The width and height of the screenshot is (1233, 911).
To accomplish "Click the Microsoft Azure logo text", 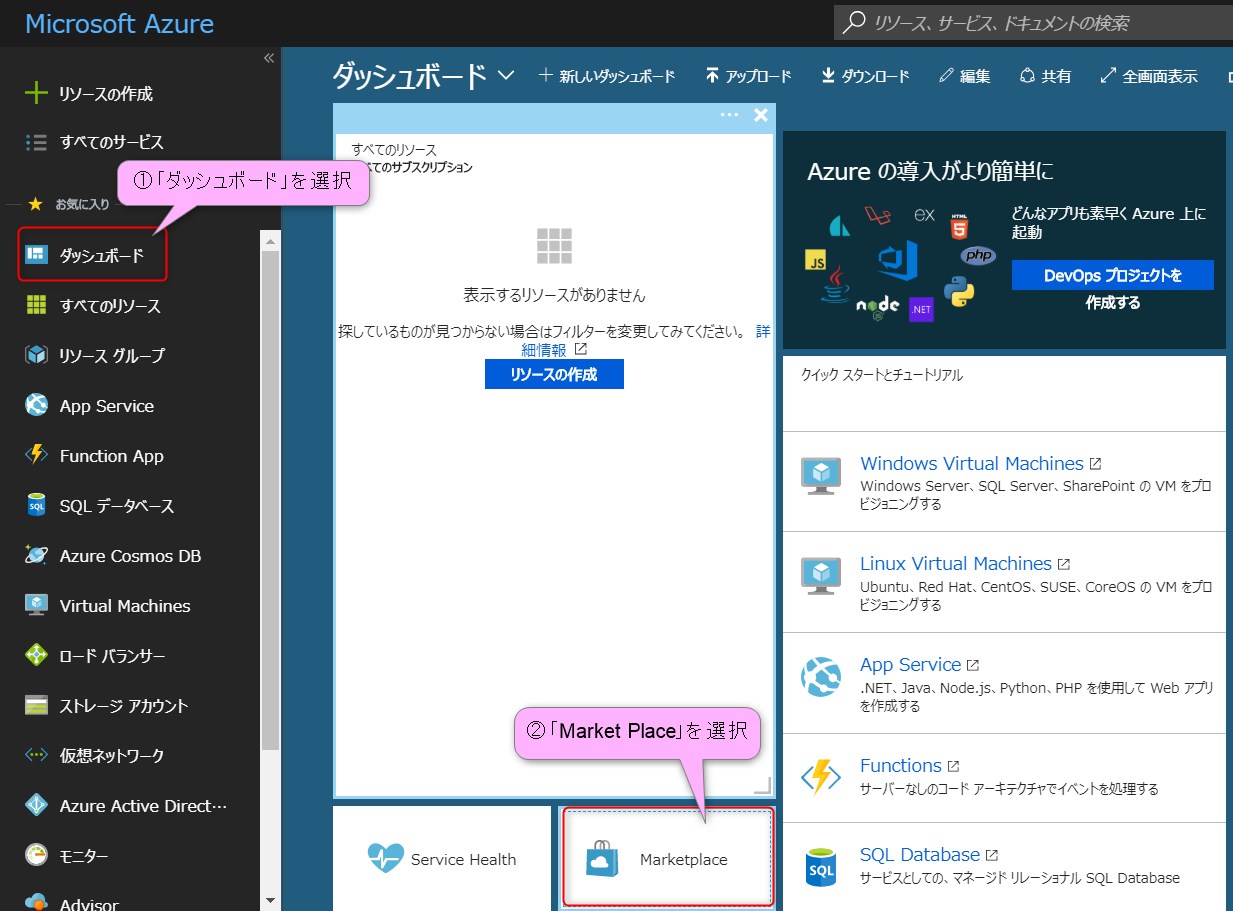I will coord(119,23).
